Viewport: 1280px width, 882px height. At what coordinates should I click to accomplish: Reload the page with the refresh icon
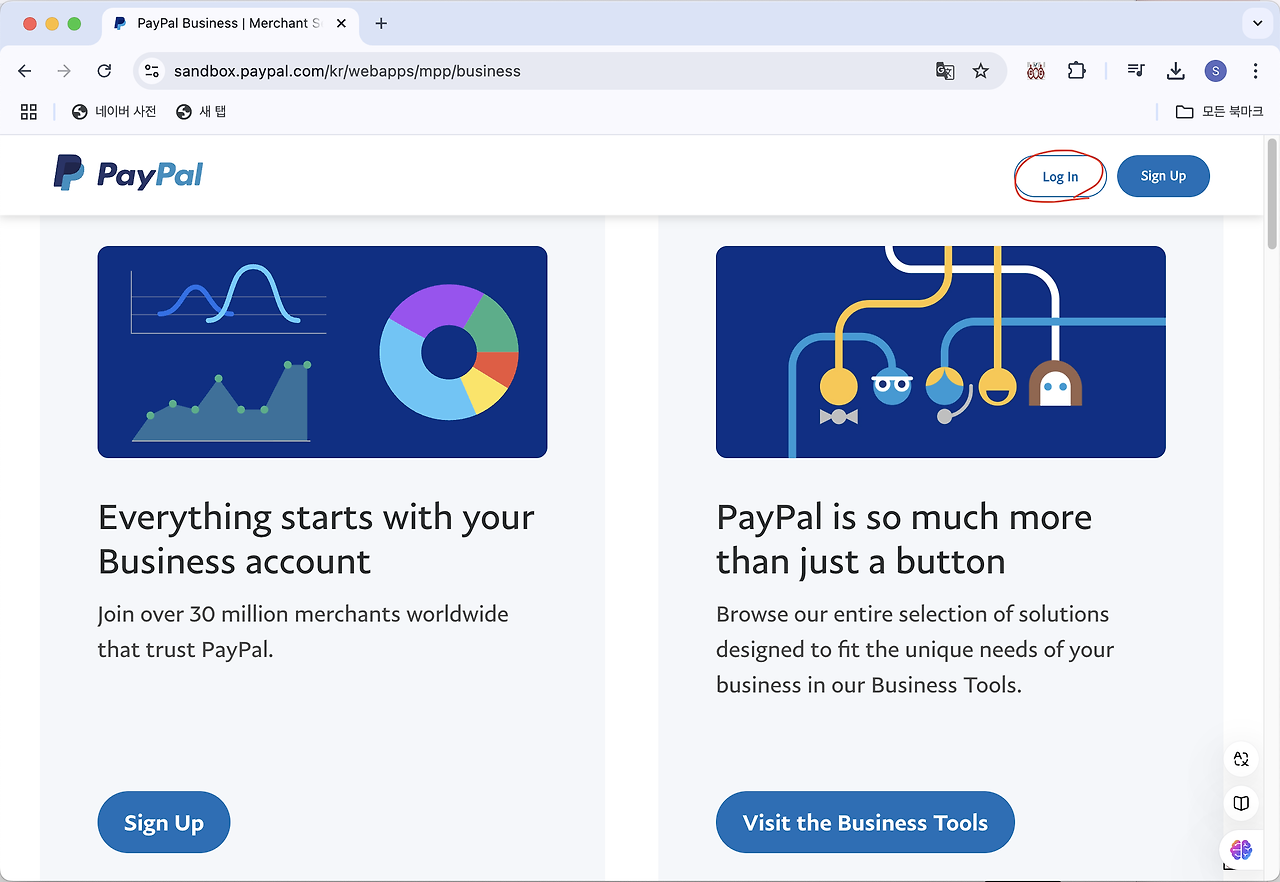(x=104, y=71)
